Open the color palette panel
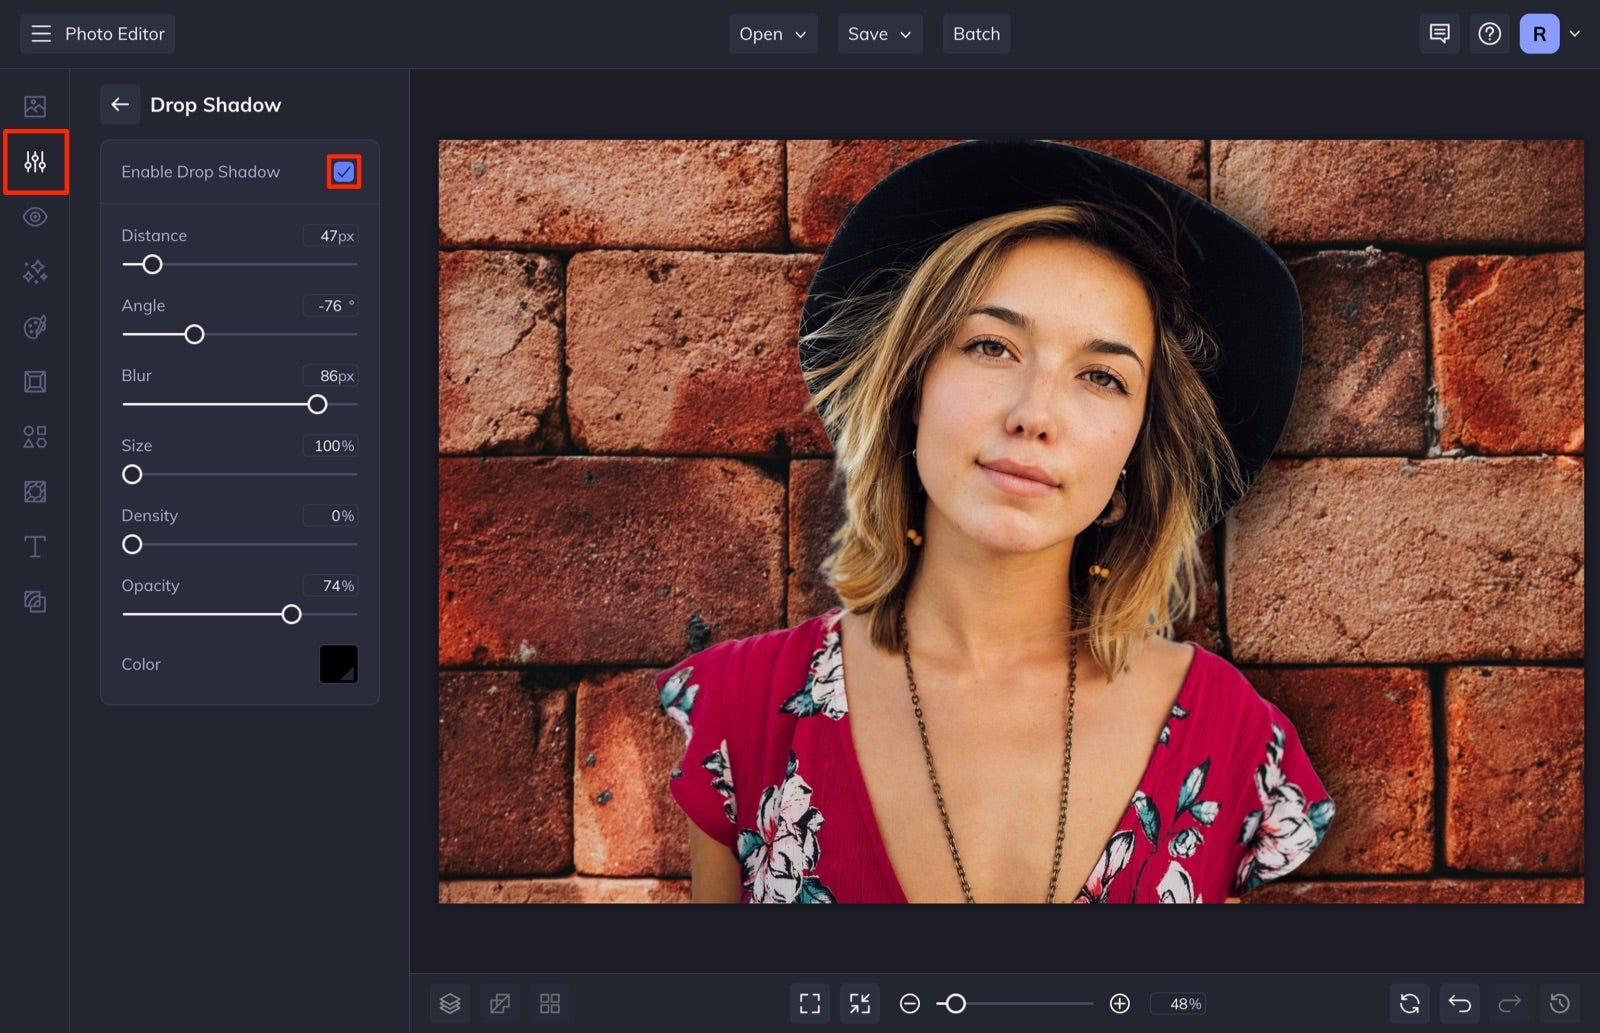 click(x=35, y=326)
